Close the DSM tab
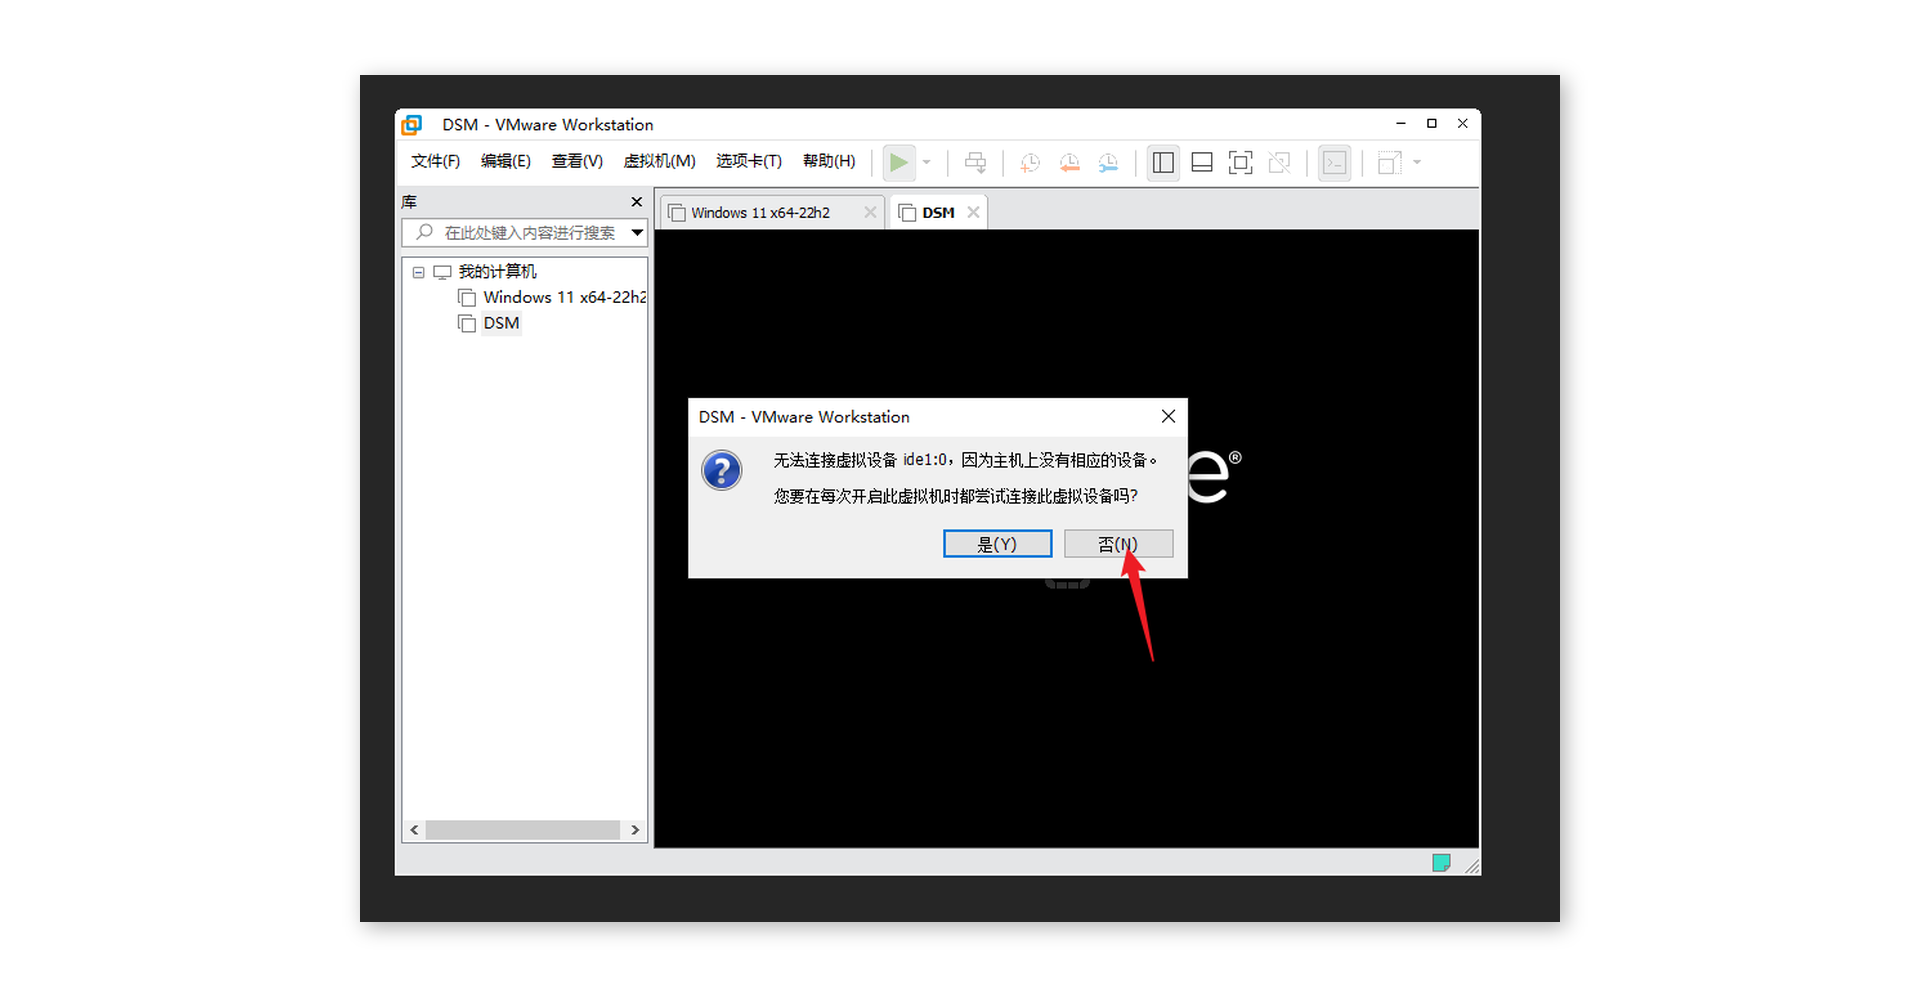This screenshot has width=1920, height=997. coord(973,212)
